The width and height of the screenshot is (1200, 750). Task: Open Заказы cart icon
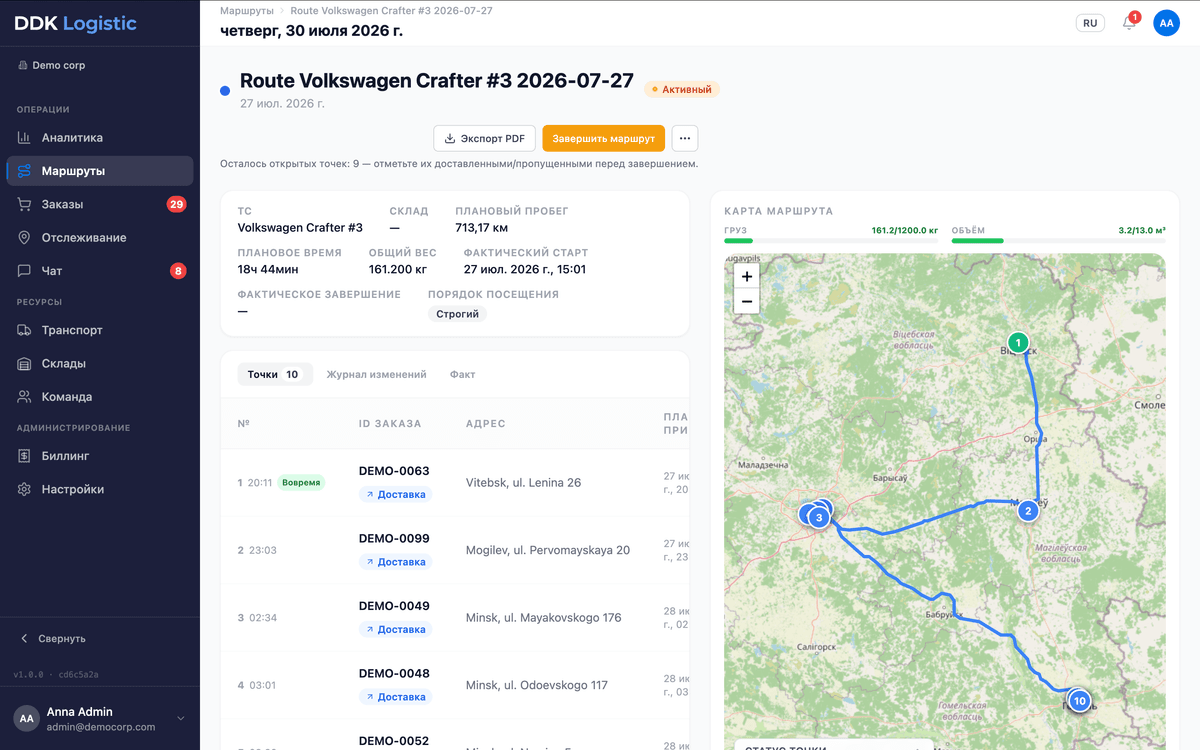point(24,204)
